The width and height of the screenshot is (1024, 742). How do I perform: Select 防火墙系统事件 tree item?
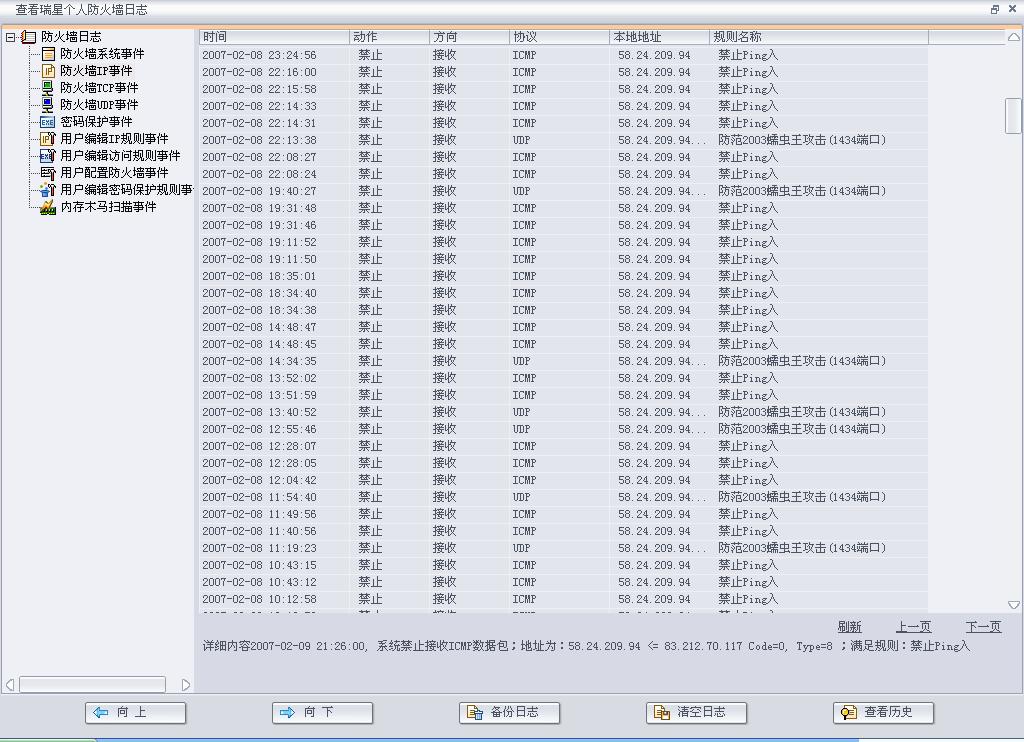click(x=102, y=54)
